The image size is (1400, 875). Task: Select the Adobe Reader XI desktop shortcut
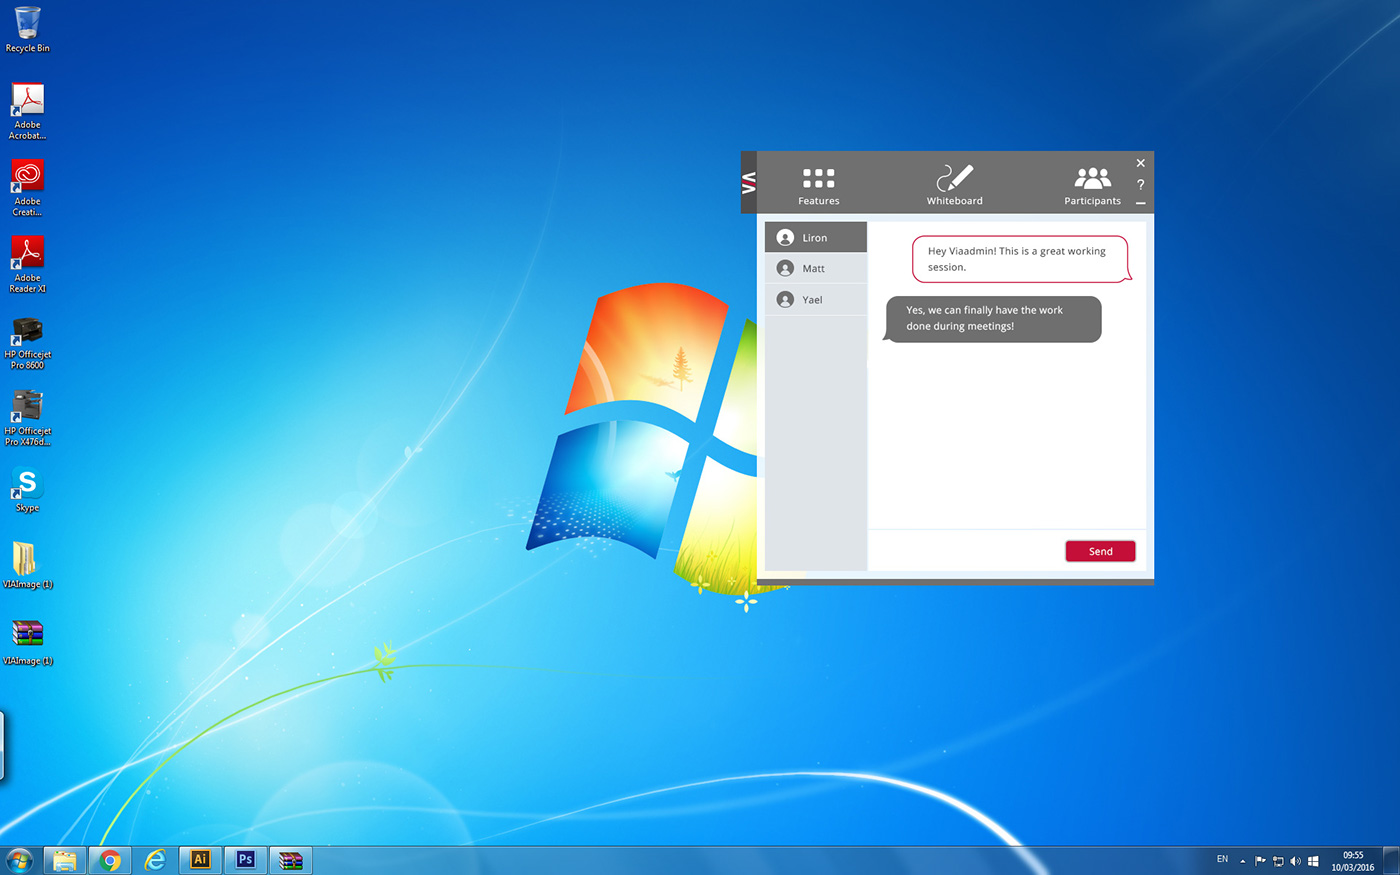pyautogui.click(x=28, y=265)
